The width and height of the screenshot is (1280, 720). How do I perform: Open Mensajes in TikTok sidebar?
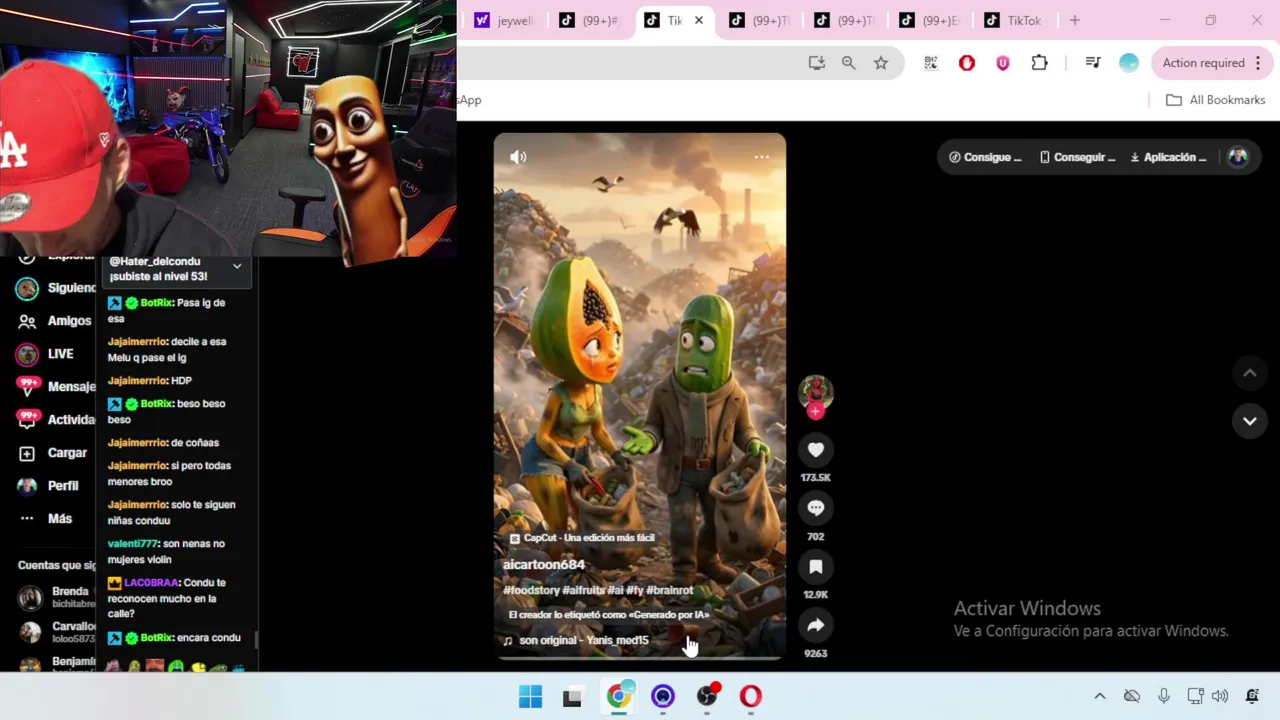coord(58,386)
